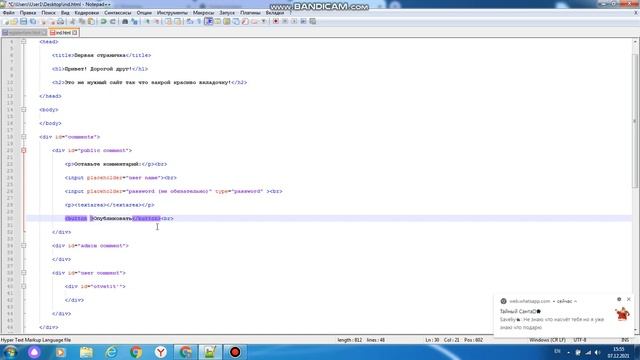Collapse the body fold marker at line 14
The image size is (640, 360).
pos(24,110)
